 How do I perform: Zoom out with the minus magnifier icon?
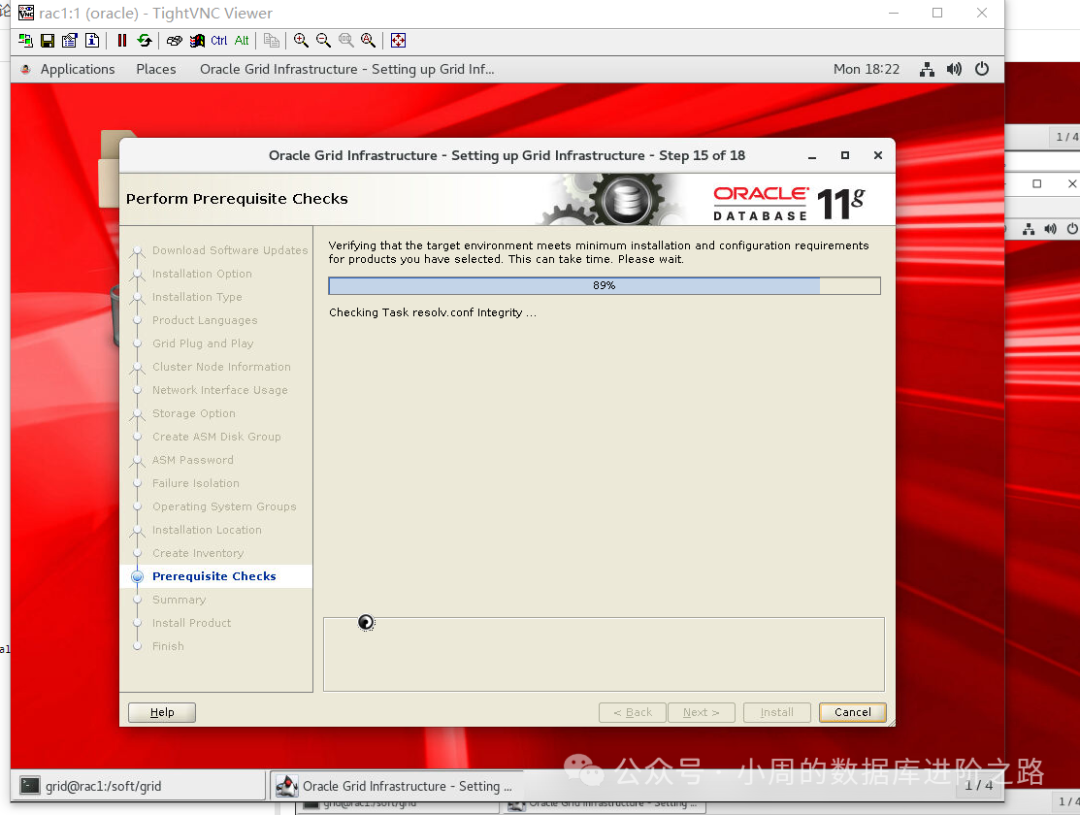tap(323, 41)
